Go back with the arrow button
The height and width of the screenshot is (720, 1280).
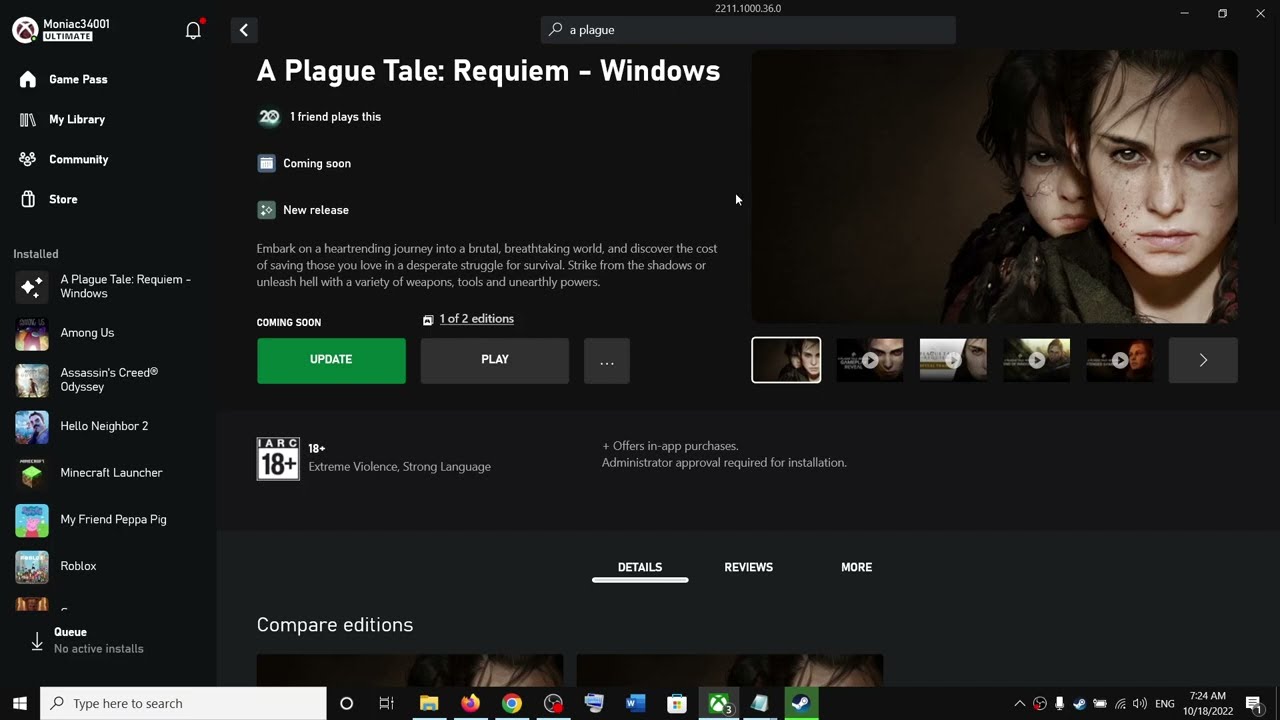(x=244, y=30)
